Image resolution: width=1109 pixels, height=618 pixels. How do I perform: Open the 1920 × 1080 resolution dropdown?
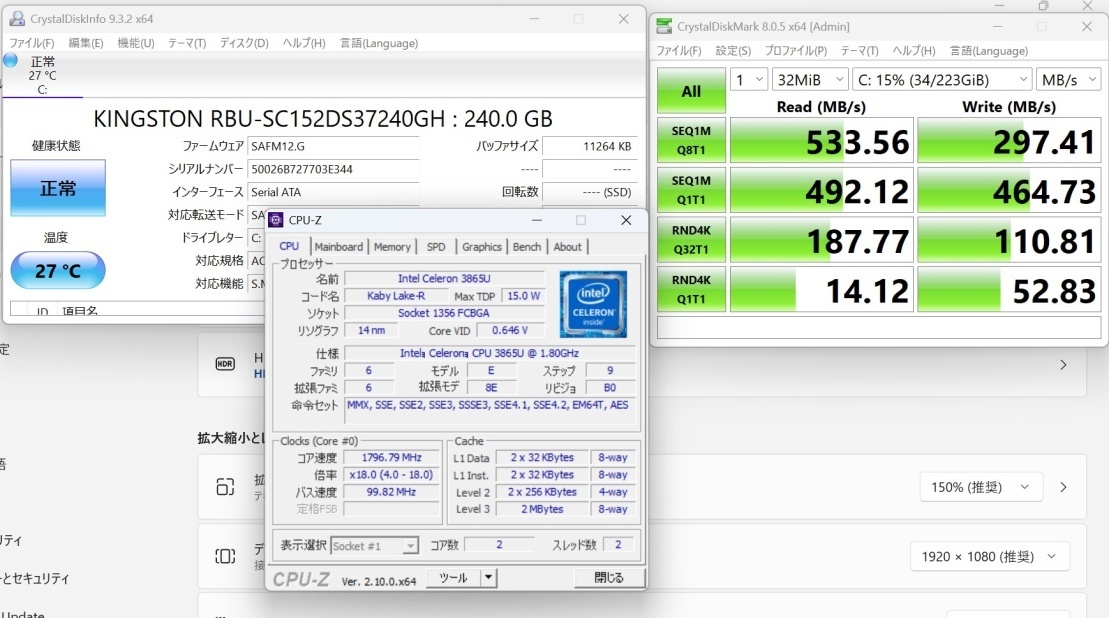point(989,556)
